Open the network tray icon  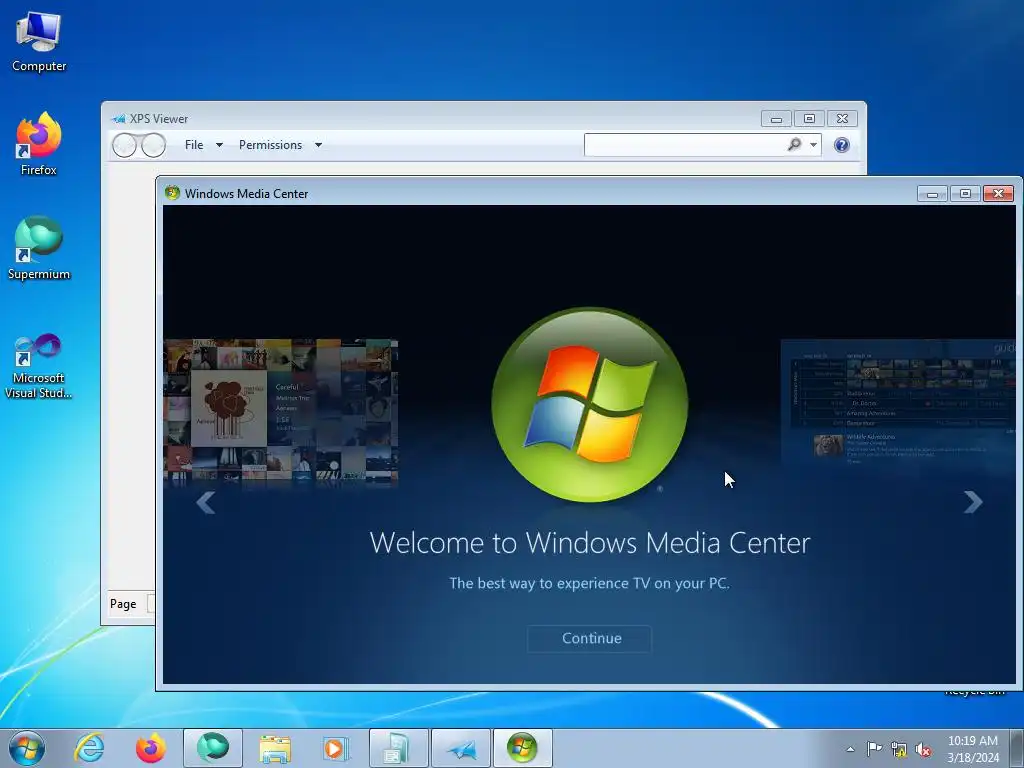point(899,749)
